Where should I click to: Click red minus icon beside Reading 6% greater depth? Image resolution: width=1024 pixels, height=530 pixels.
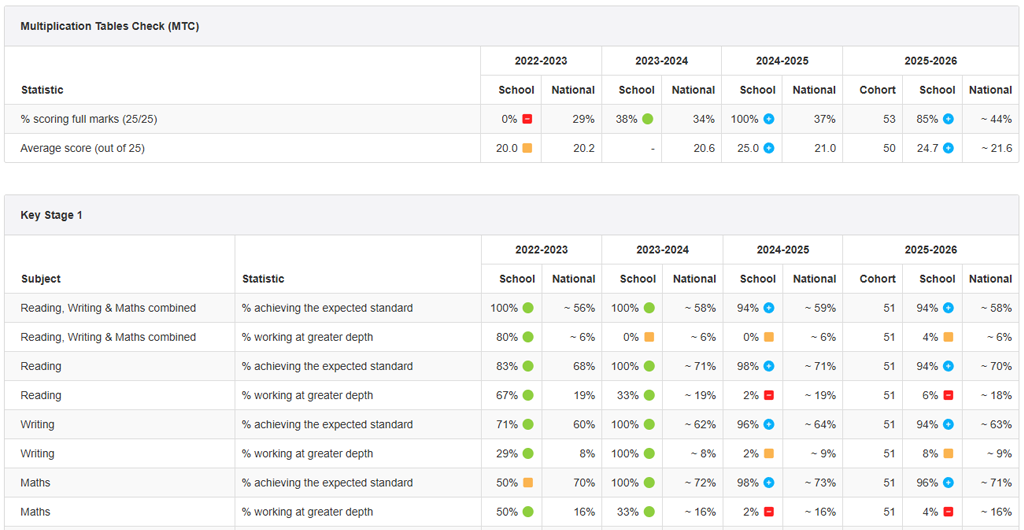pos(948,395)
